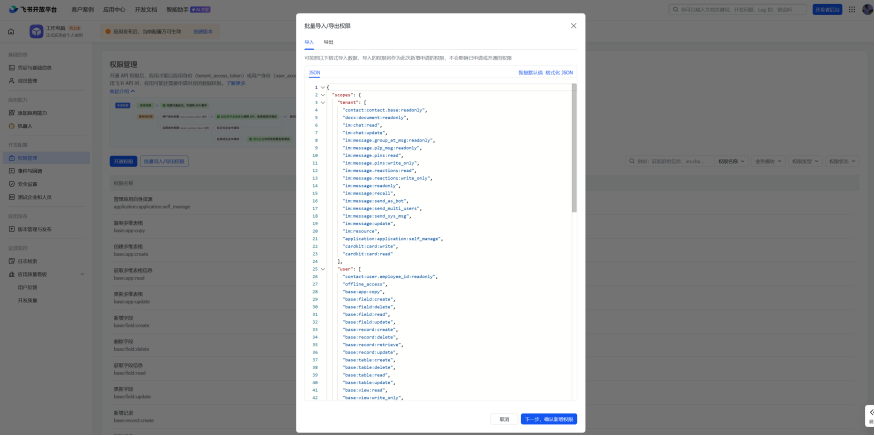Switch to the 导出 tab
Viewport: 875px width, 436px height.
point(329,42)
